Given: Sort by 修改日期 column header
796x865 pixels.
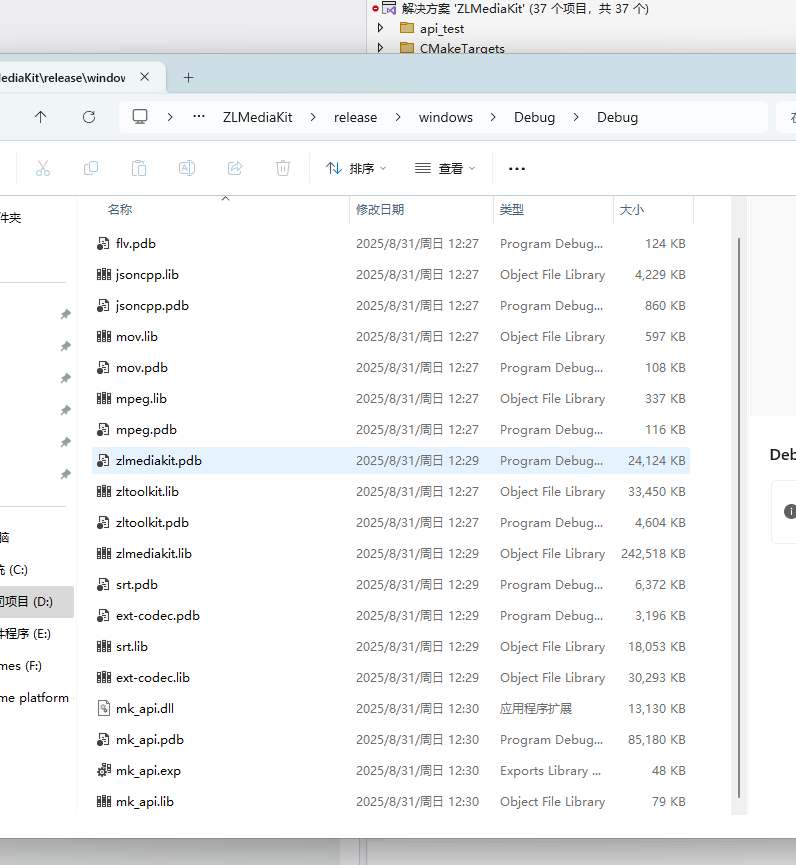Looking at the screenshot, I should (380, 210).
